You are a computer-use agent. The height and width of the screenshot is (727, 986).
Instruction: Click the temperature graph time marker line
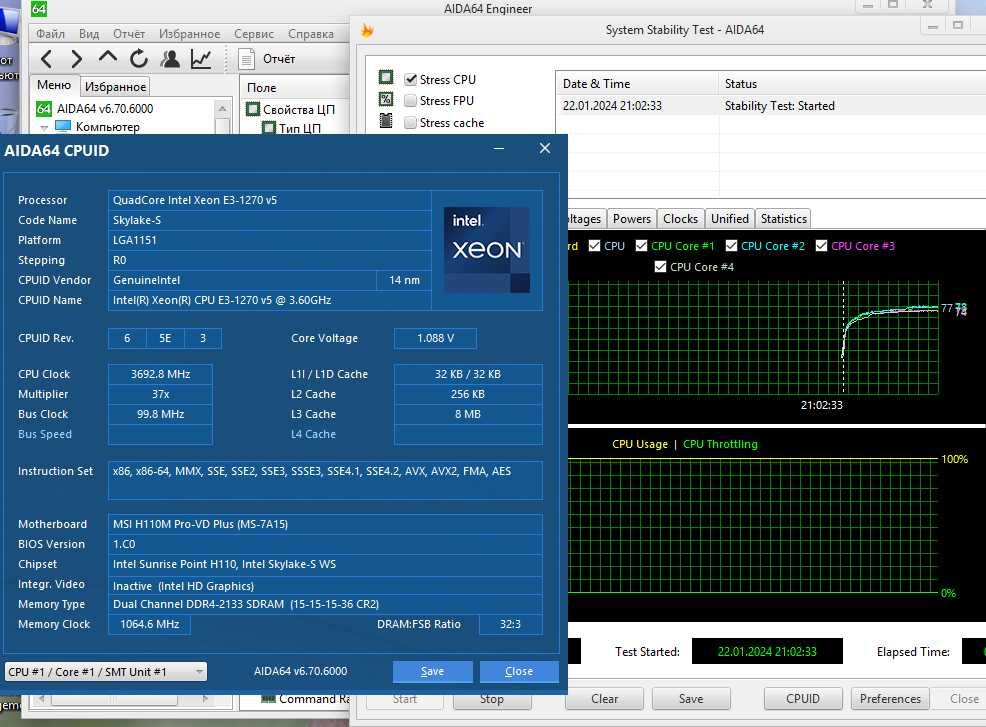(843, 337)
